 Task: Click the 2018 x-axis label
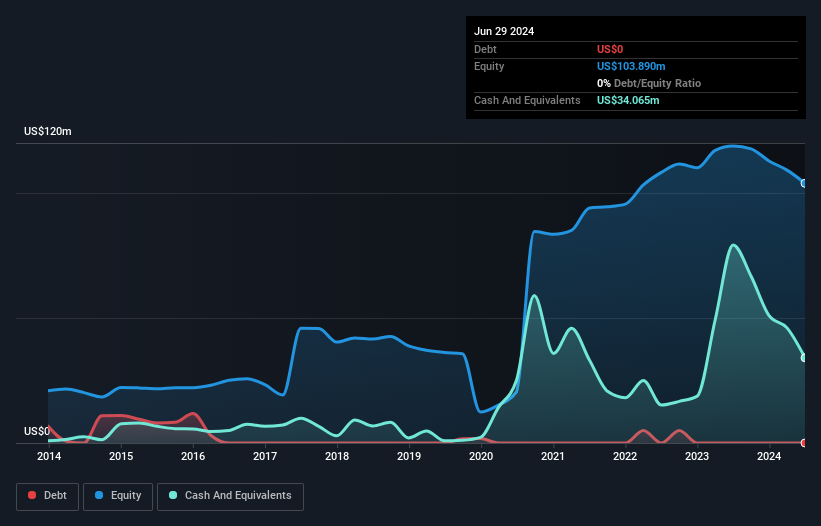tap(337, 456)
